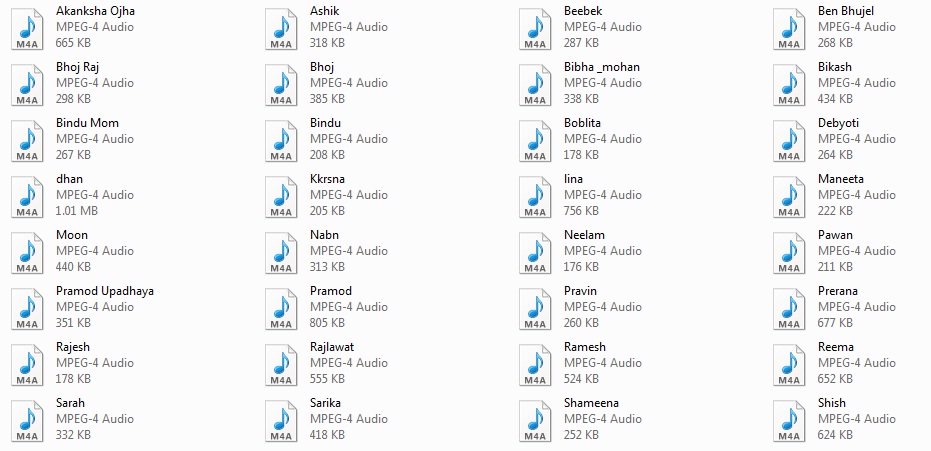Select the Moon file icon

[27, 253]
